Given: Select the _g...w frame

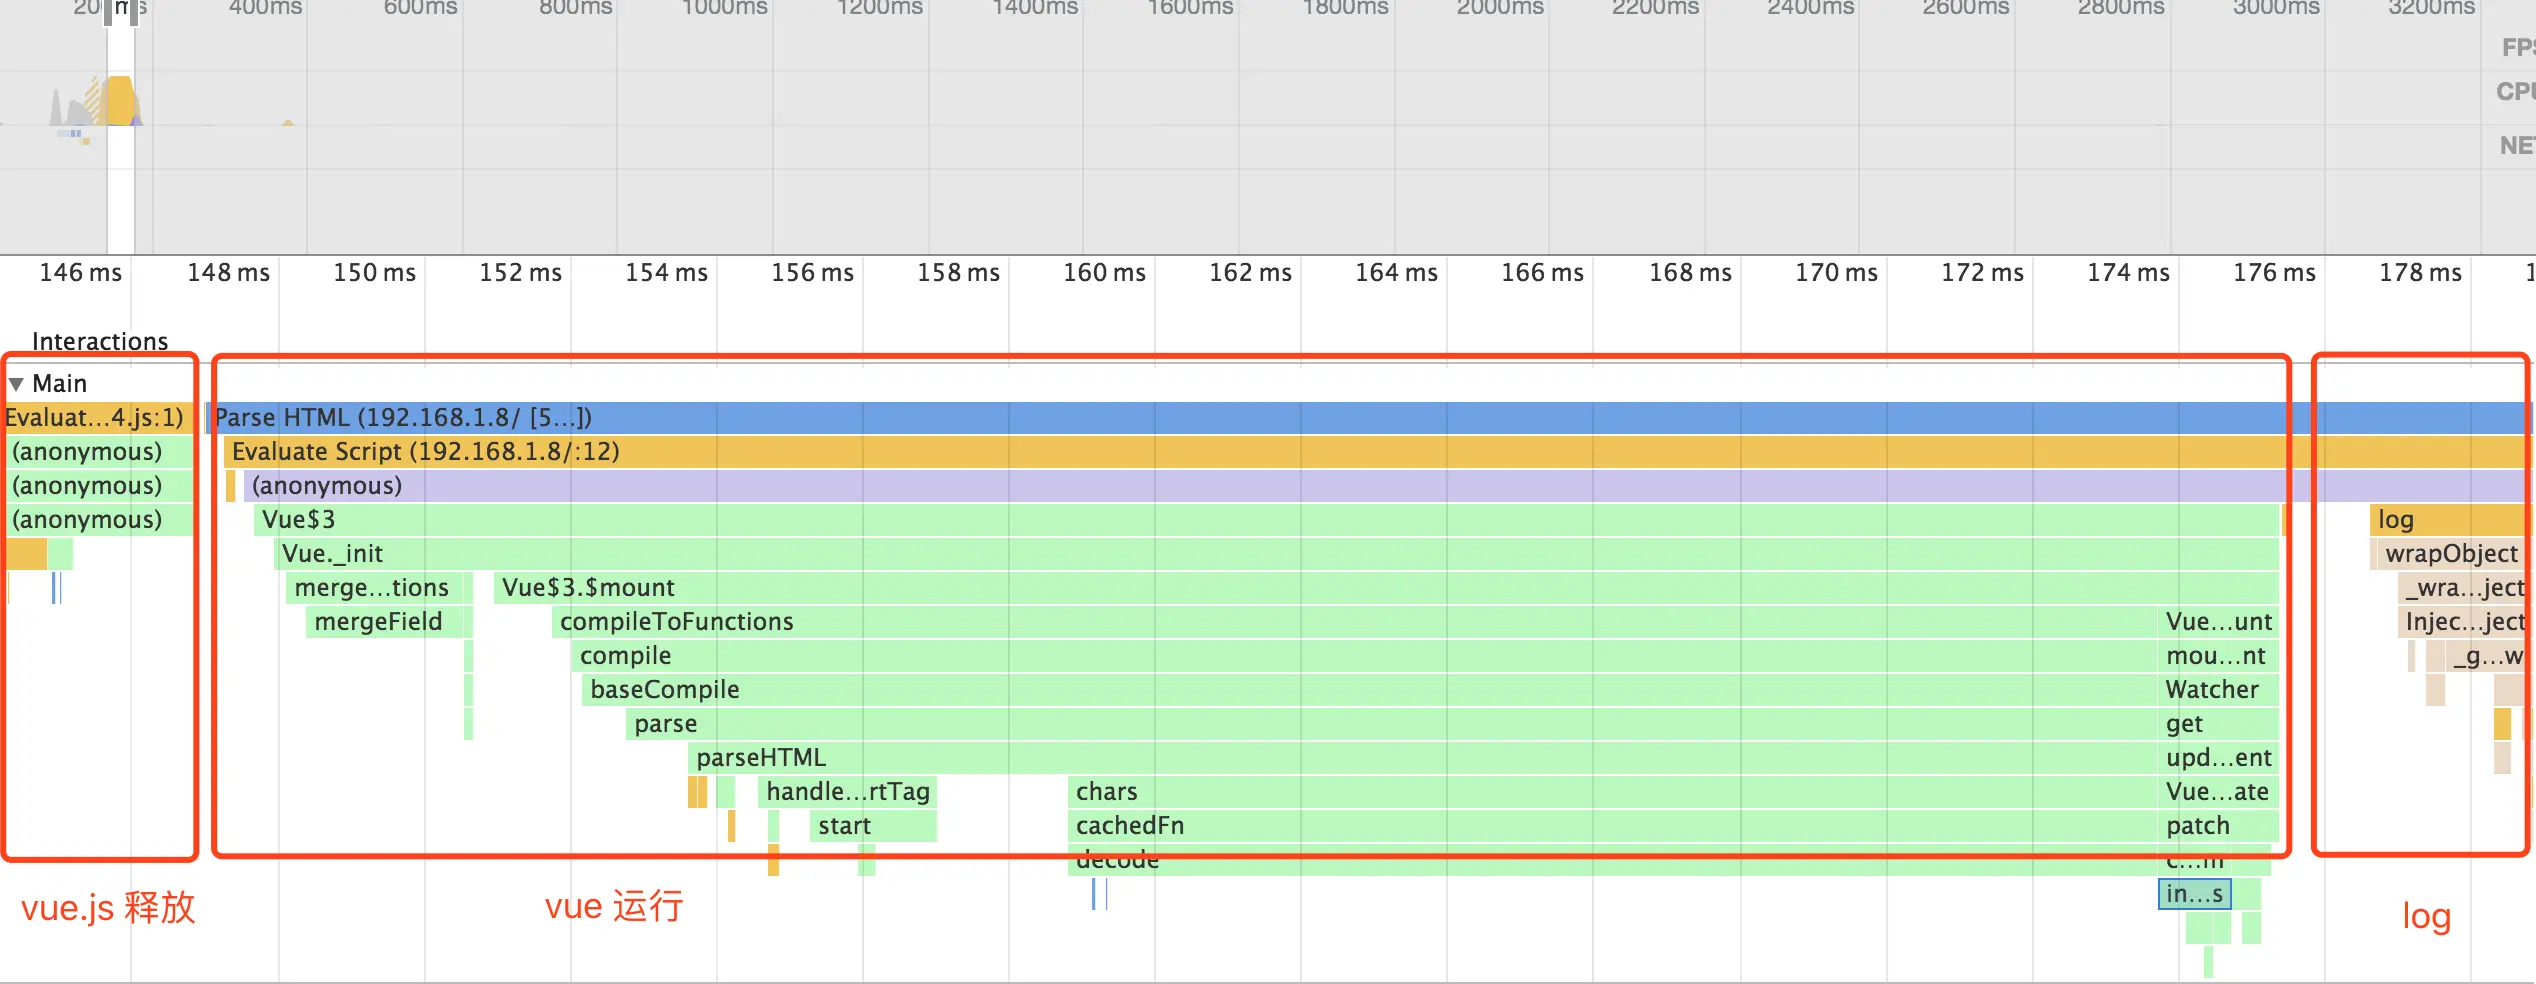Looking at the screenshot, I should pos(2489,655).
